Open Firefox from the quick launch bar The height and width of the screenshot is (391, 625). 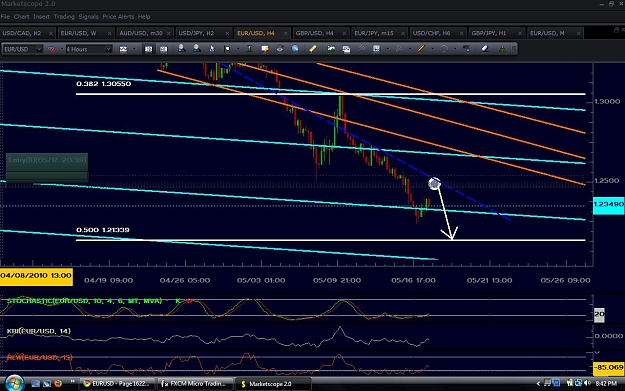pyautogui.click(x=58, y=383)
